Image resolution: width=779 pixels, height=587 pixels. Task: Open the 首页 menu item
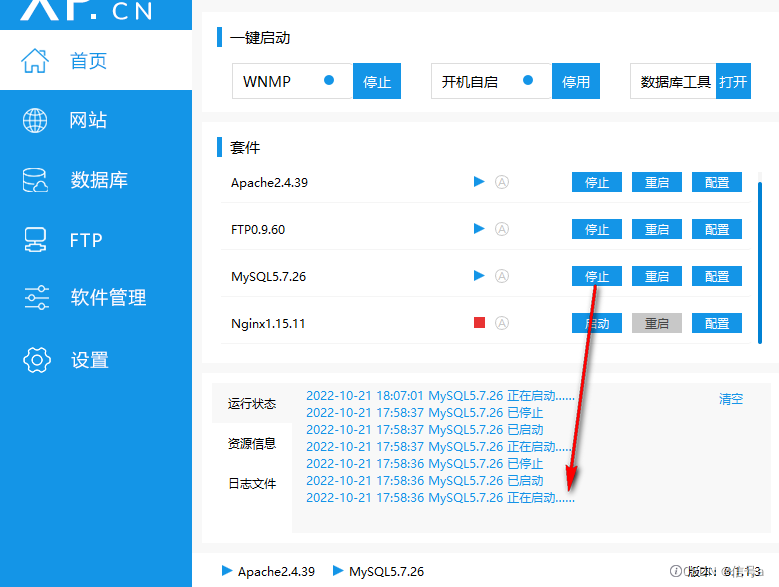pos(96,61)
